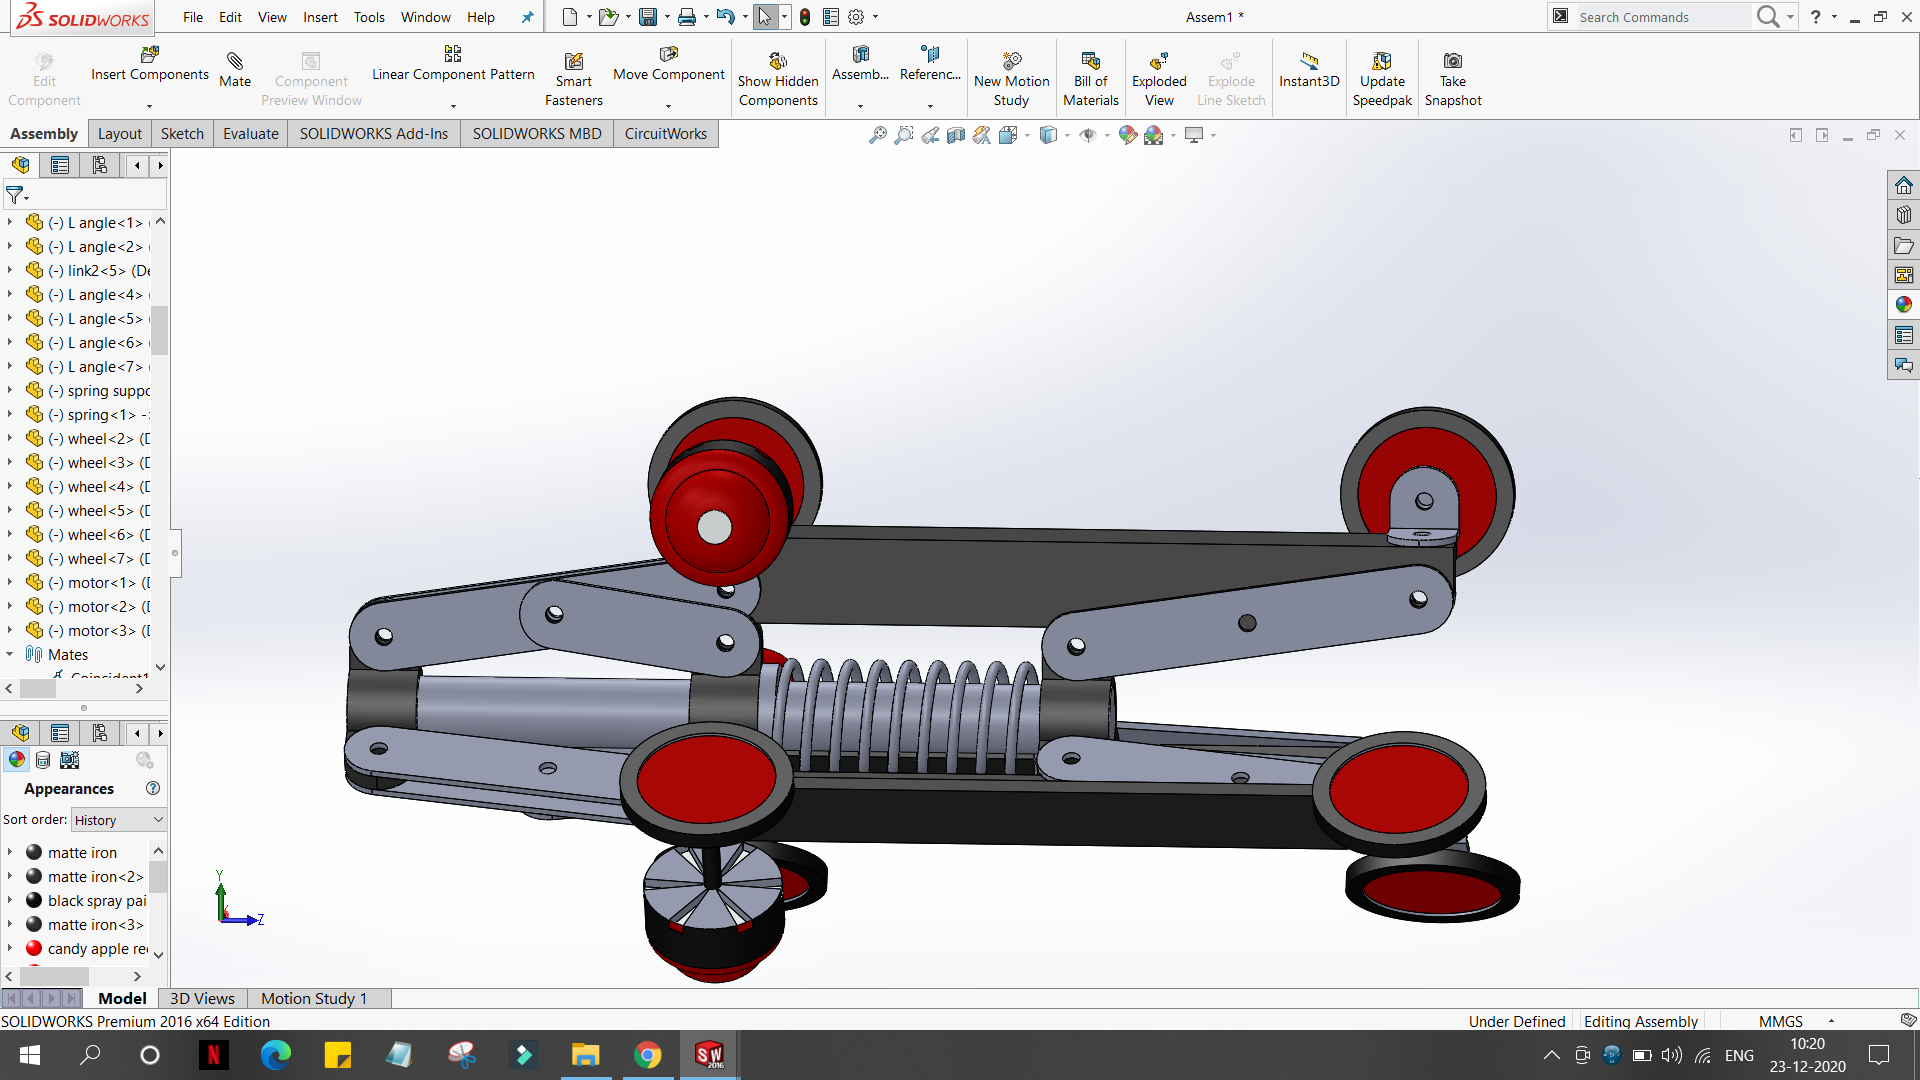This screenshot has width=1920, height=1080.
Task: Switch to the Evaluate tab
Action: click(x=251, y=134)
